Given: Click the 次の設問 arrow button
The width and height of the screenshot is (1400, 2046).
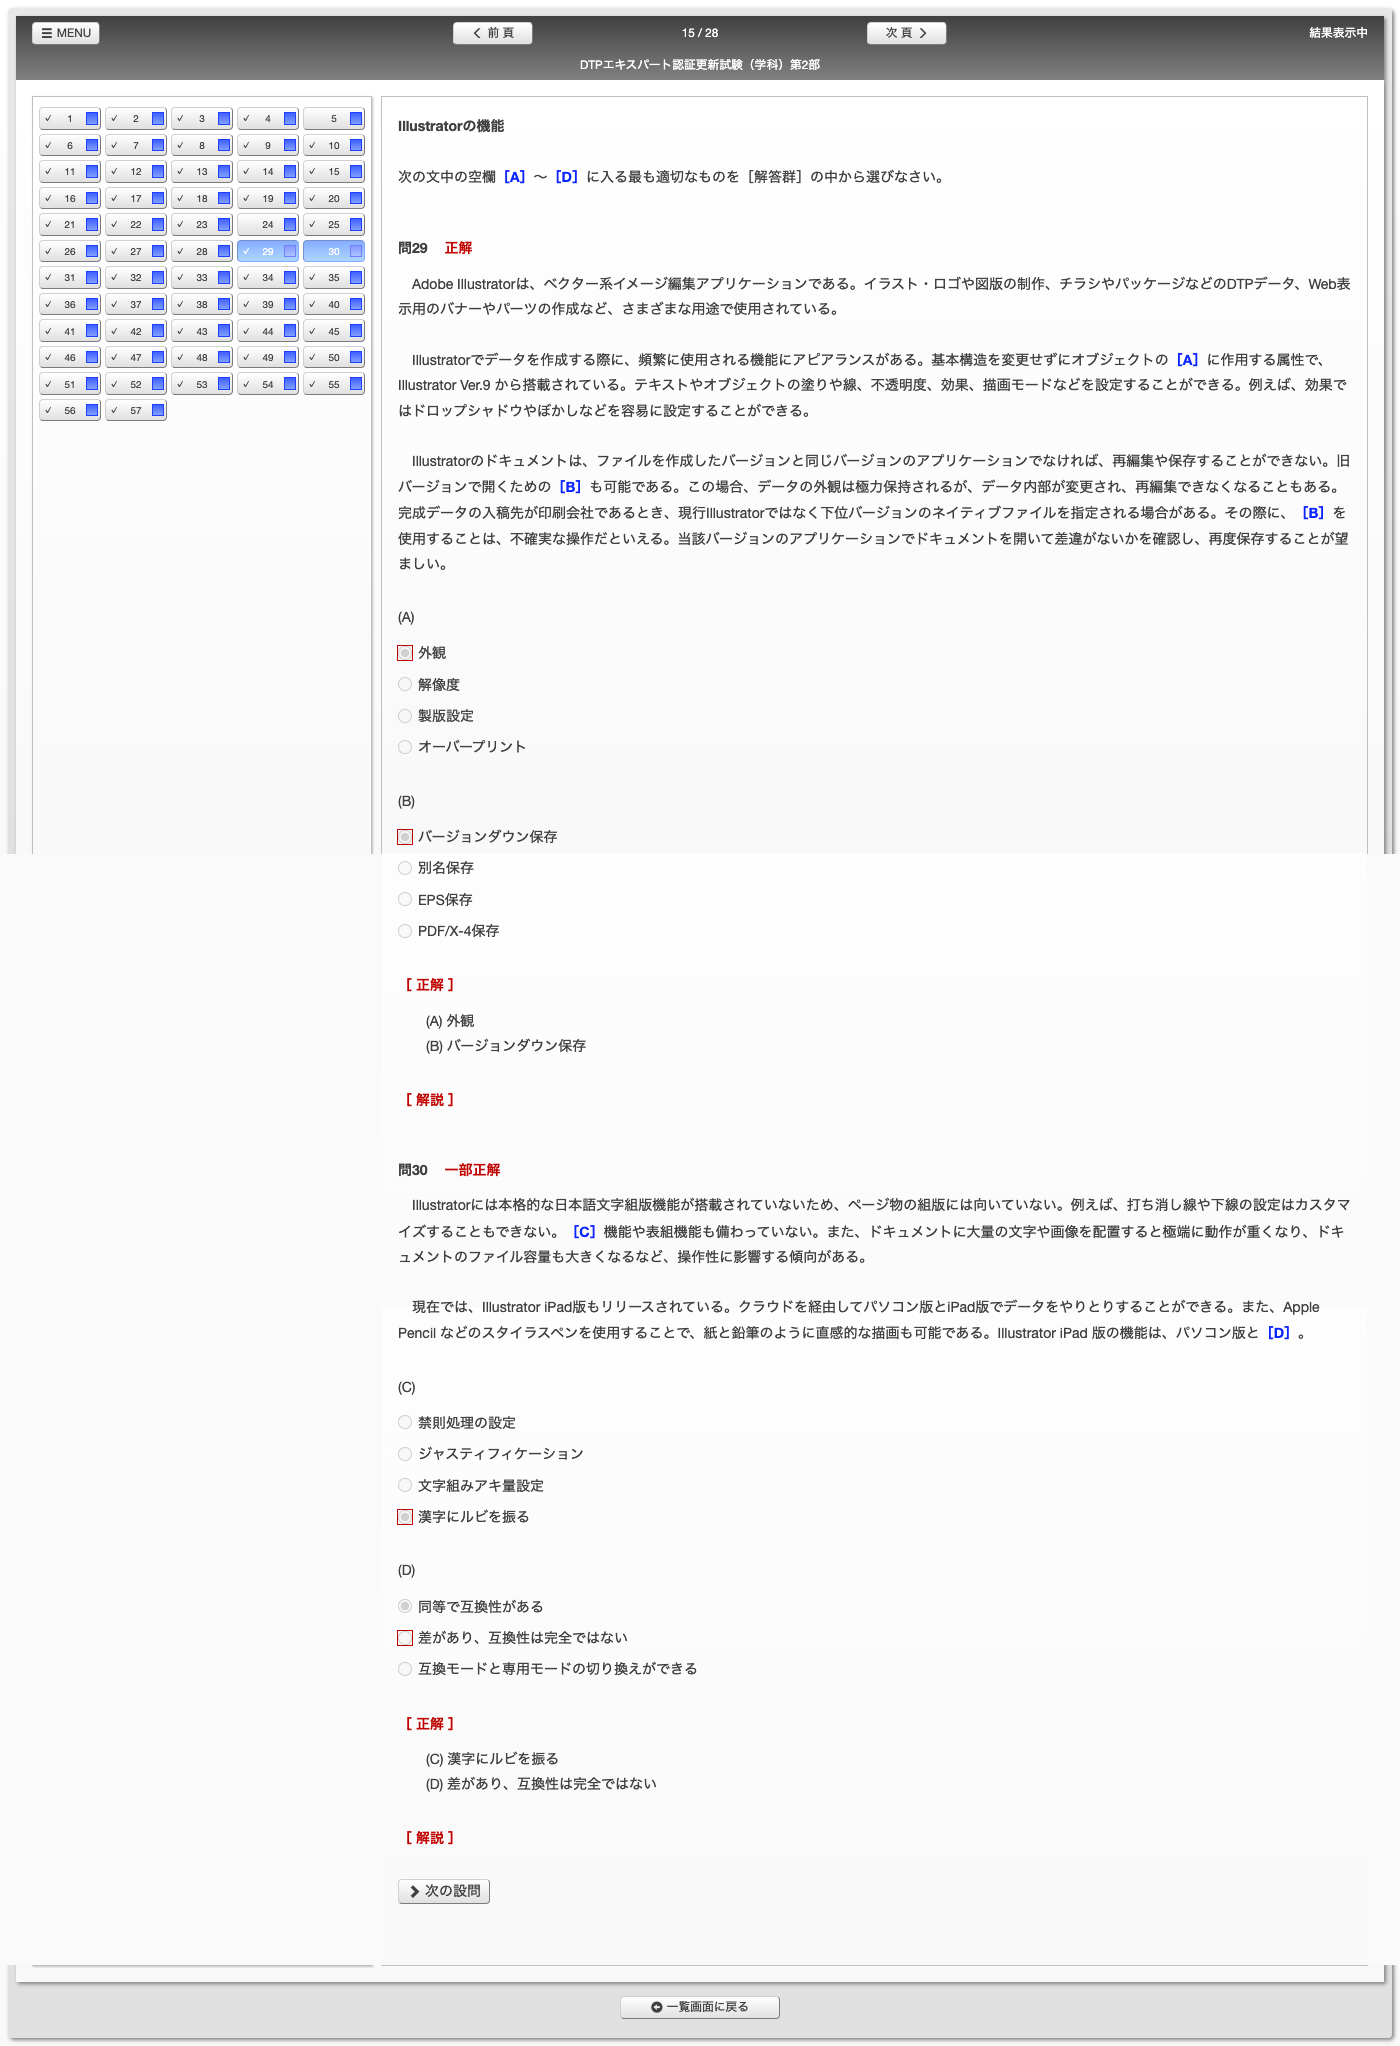Looking at the screenshot, I should [x=444, y=1891].
